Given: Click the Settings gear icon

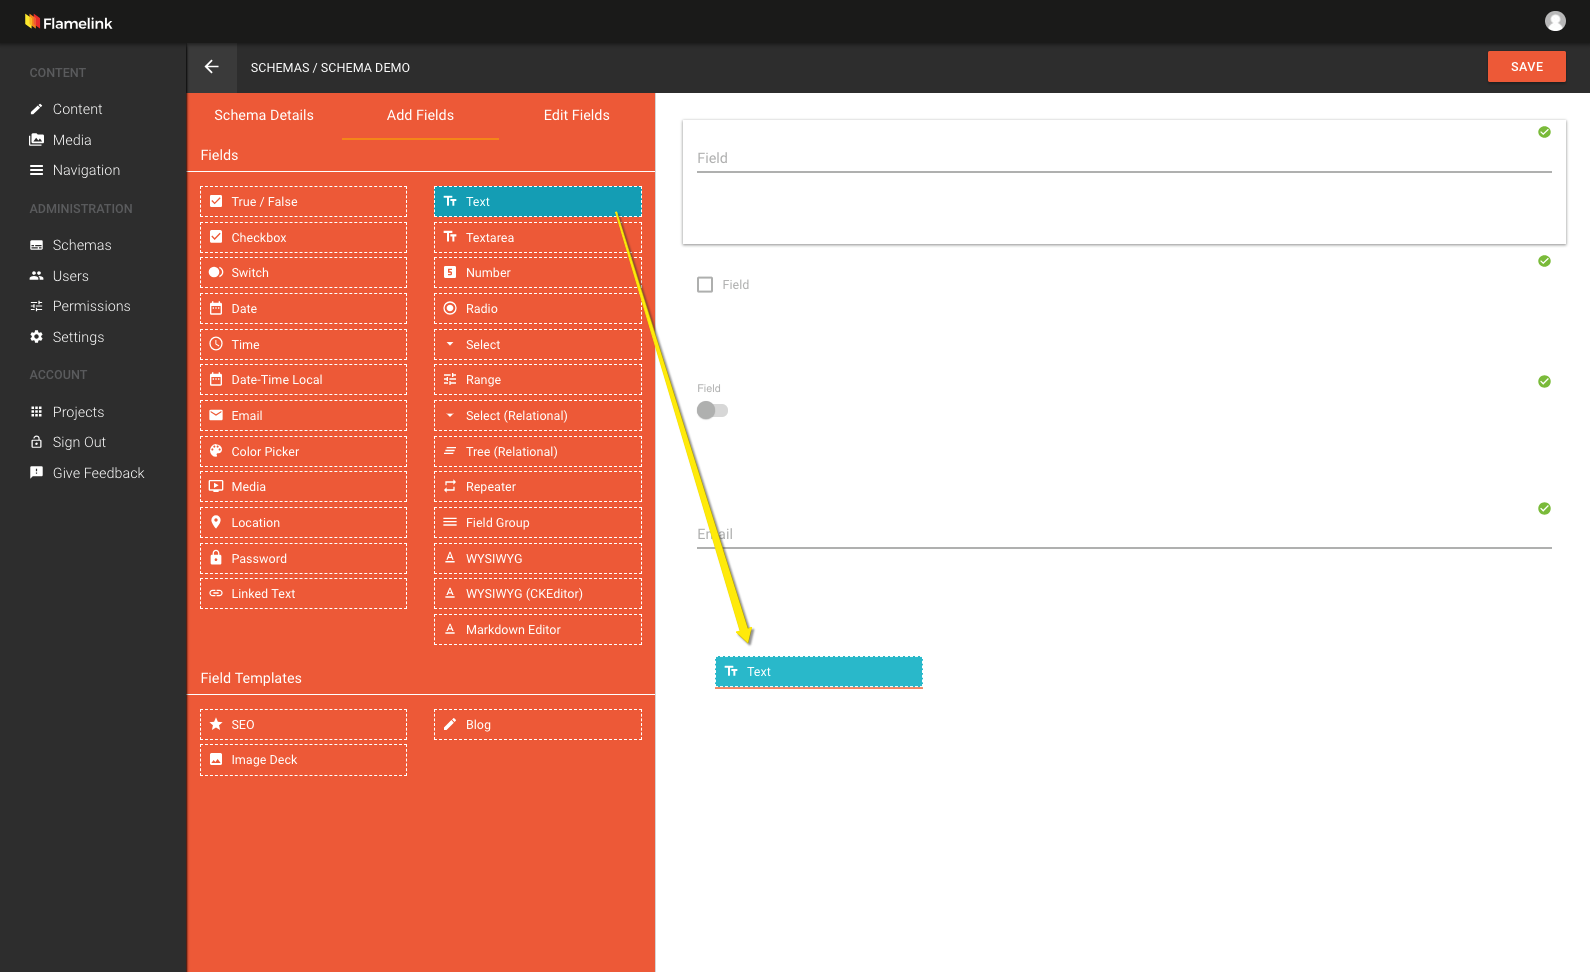Looking at the screenshot, I should [36, 337].
